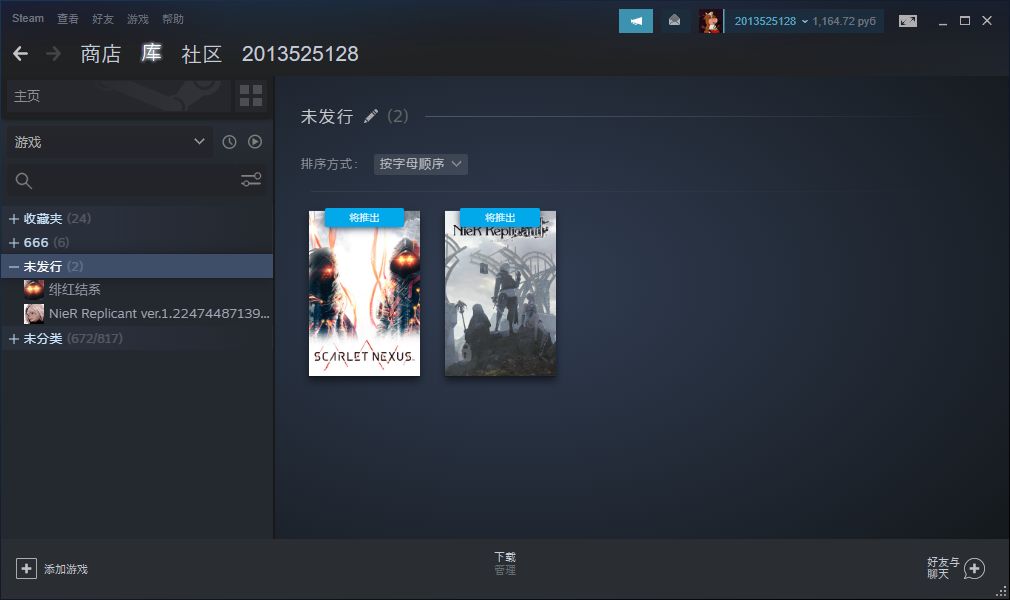
Task: Open the 按字母顺序 sort dropdown
Action: point(421,164)
